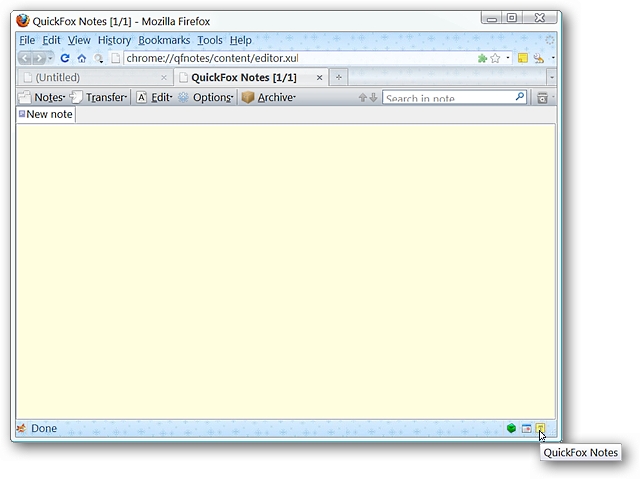Image resolution: width=640 pixels, height=479 pixels.
Task: Click the green puzzle-piece icon in address bar
Action: [x=482, y=58]
